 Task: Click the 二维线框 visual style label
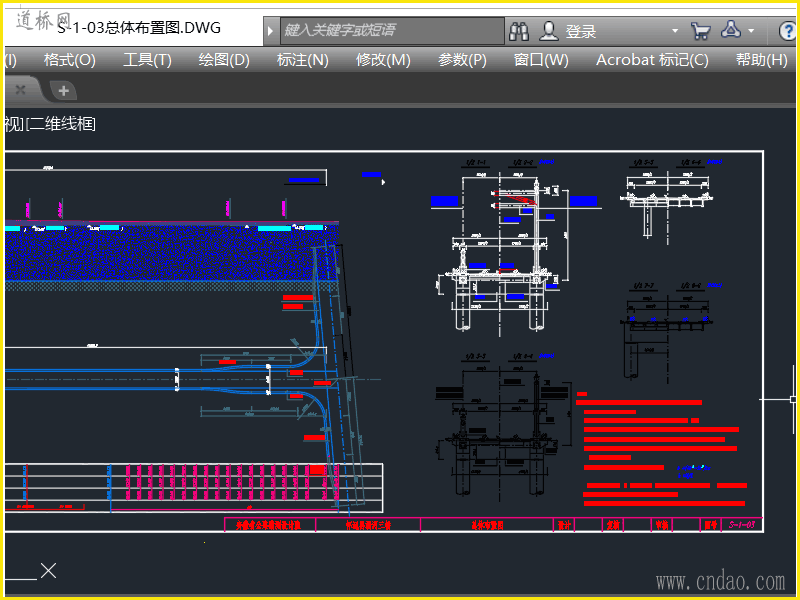pos(63,124)
